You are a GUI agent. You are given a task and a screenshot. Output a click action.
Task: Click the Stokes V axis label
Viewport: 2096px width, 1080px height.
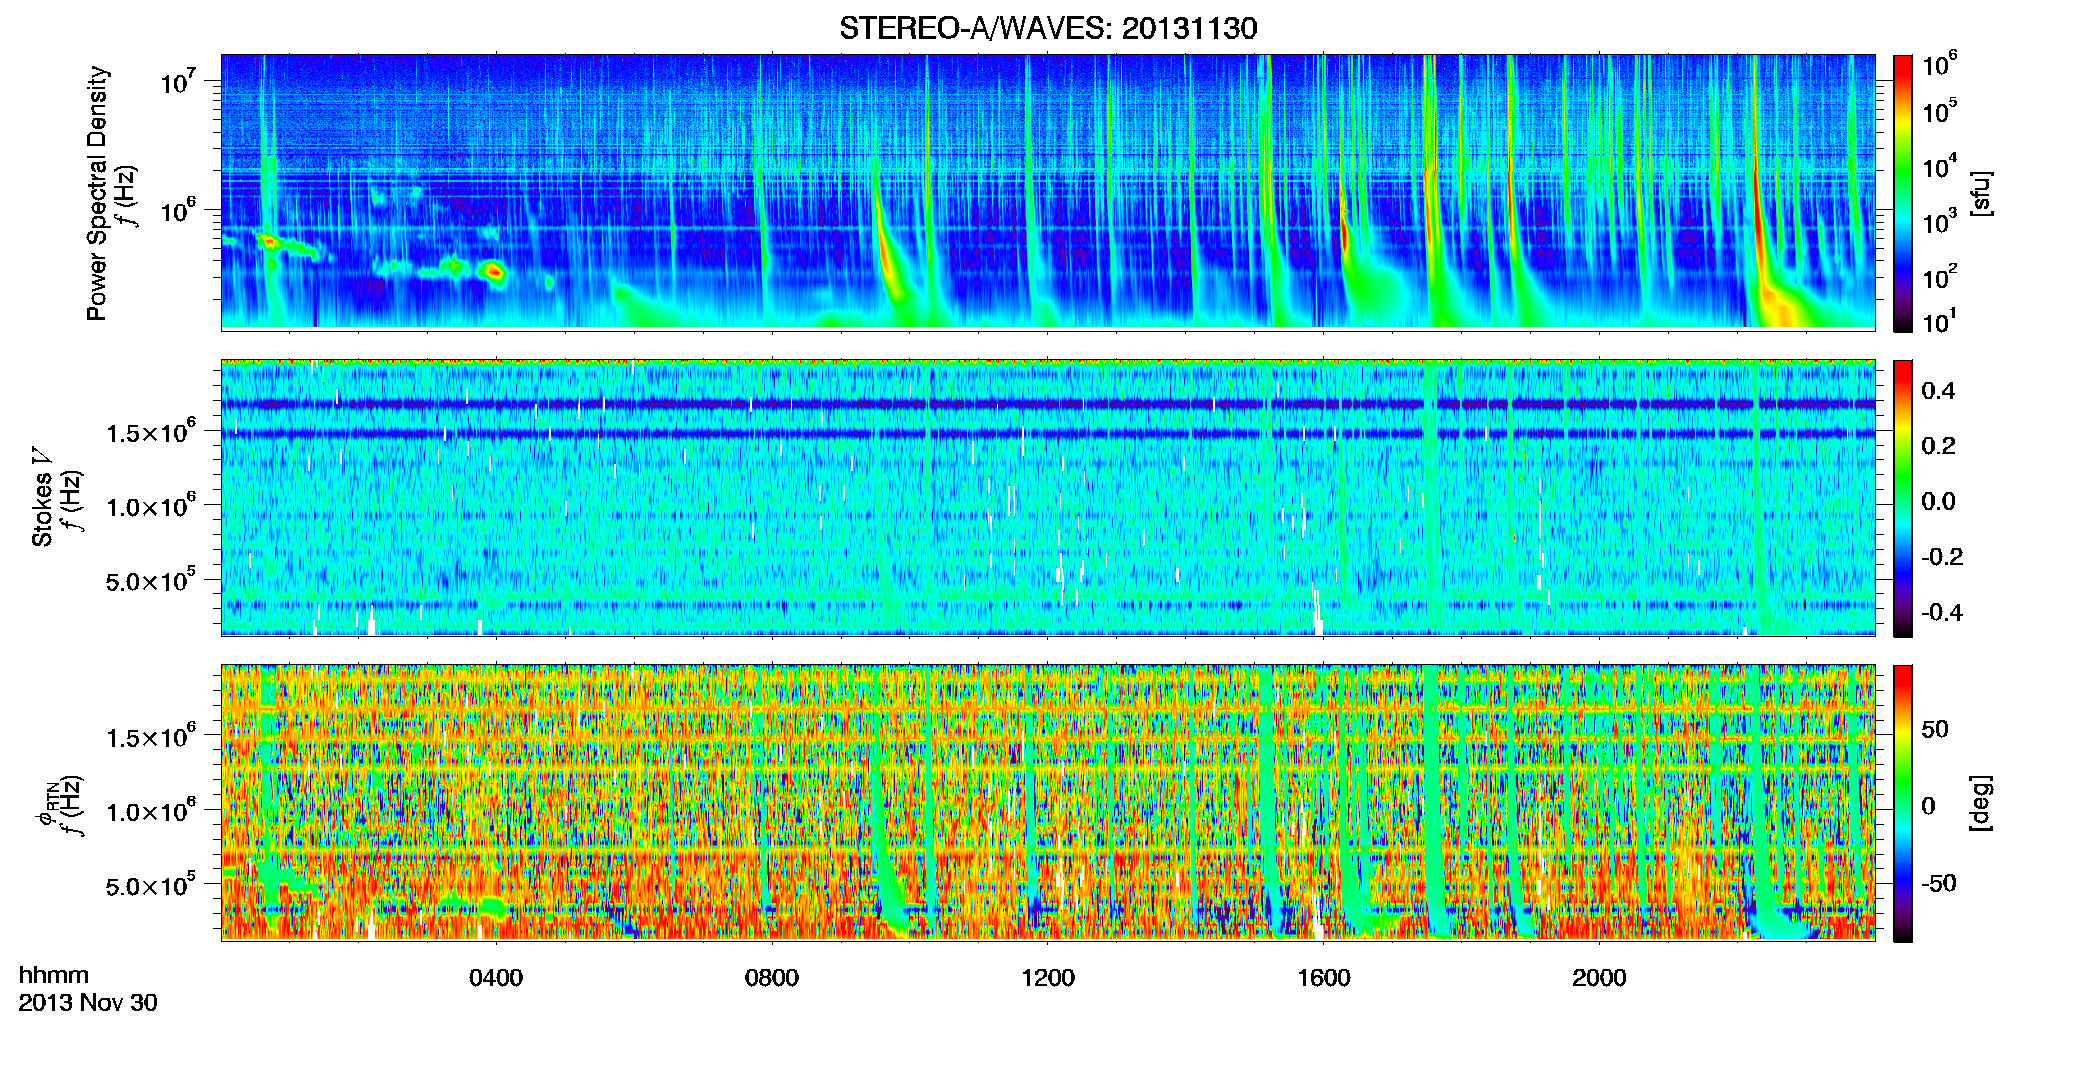click(42, 497)
